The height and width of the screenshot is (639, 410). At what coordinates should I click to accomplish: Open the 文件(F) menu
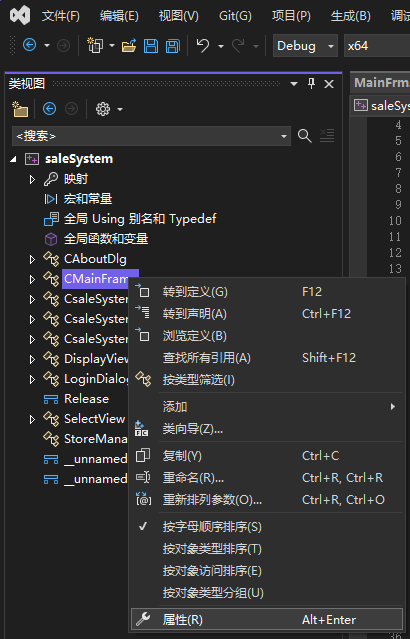61,16
